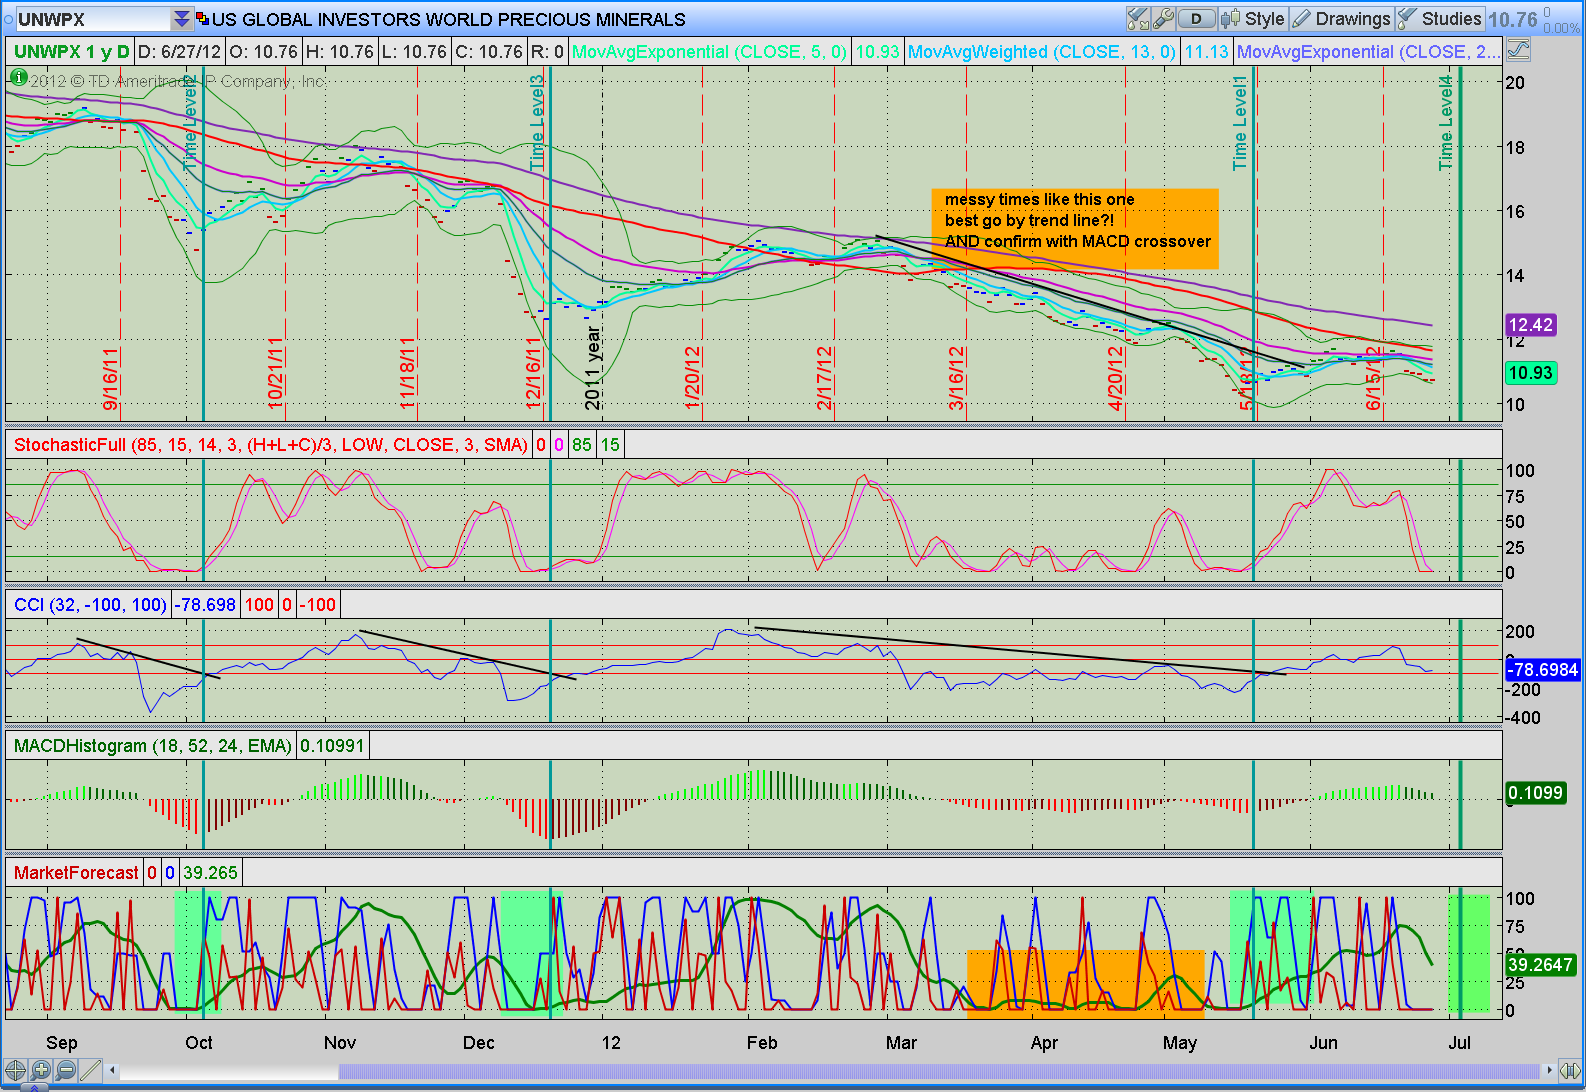Image resolution: width=1586 pixels, height=1092 pixels.
Task: Click the 2/17/12 red date marker label
Action: (x=824, y=378)
